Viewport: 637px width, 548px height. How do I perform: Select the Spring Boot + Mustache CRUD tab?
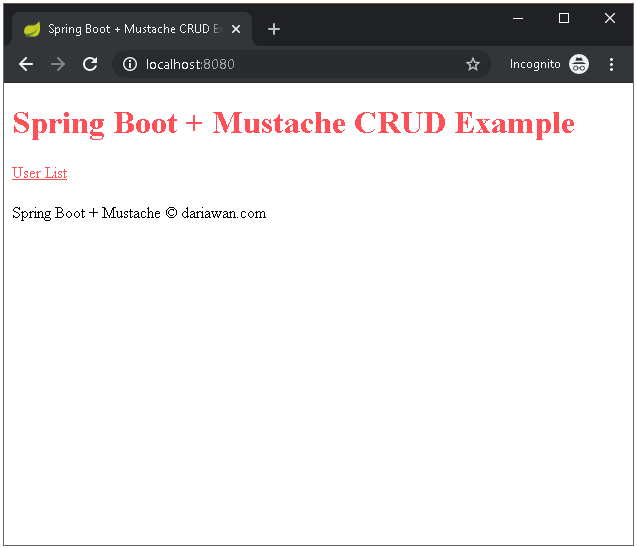coord(132,29)
